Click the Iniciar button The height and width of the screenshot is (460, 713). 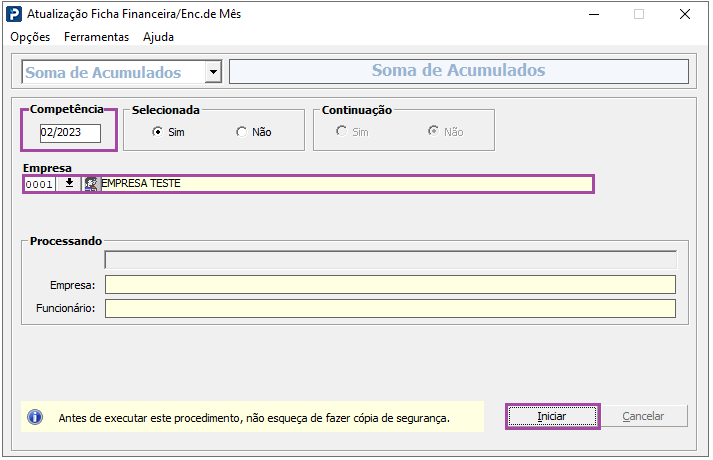(x=552, y=416)
